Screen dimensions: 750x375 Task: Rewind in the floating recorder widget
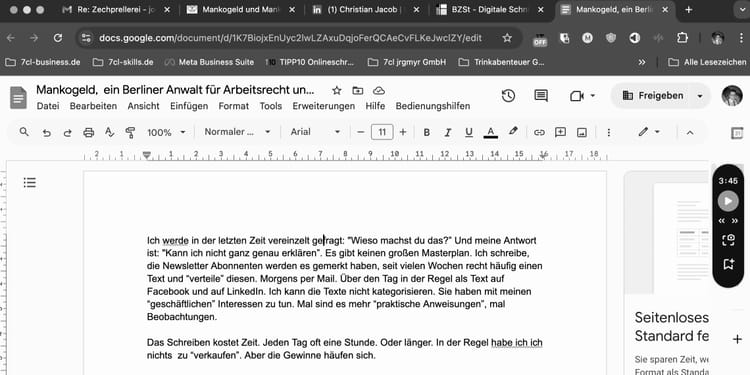pyautogui.click(x=722, y=221)
